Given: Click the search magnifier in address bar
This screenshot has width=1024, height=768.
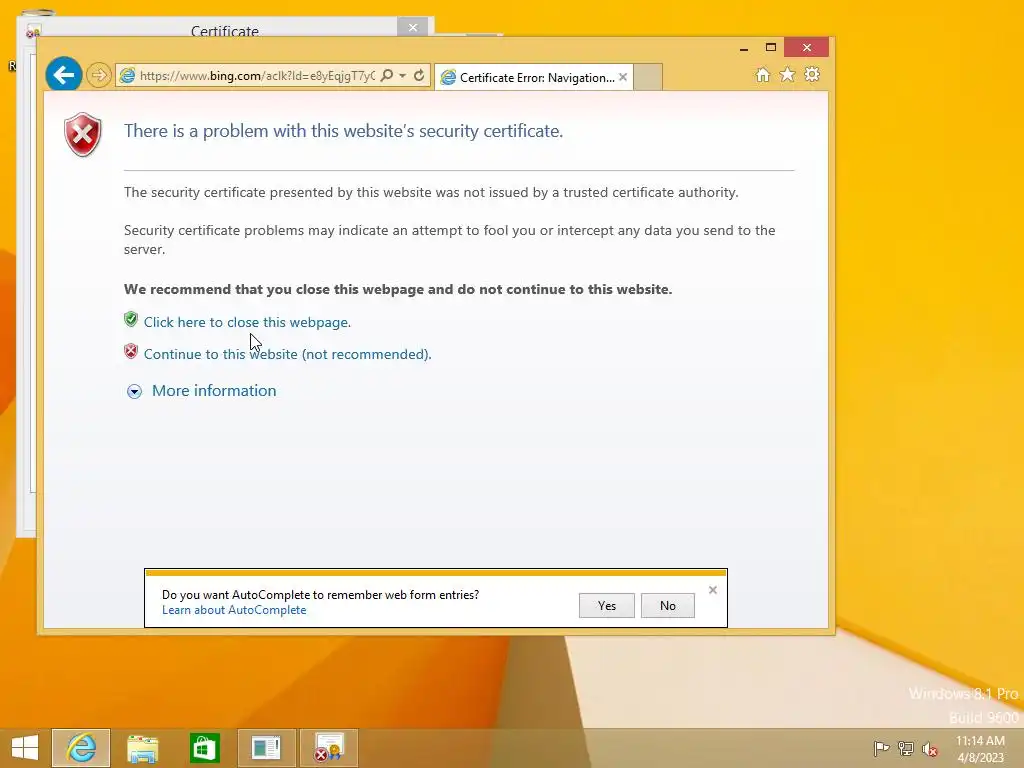Looking at the screenshot, I should pos(387,75).
